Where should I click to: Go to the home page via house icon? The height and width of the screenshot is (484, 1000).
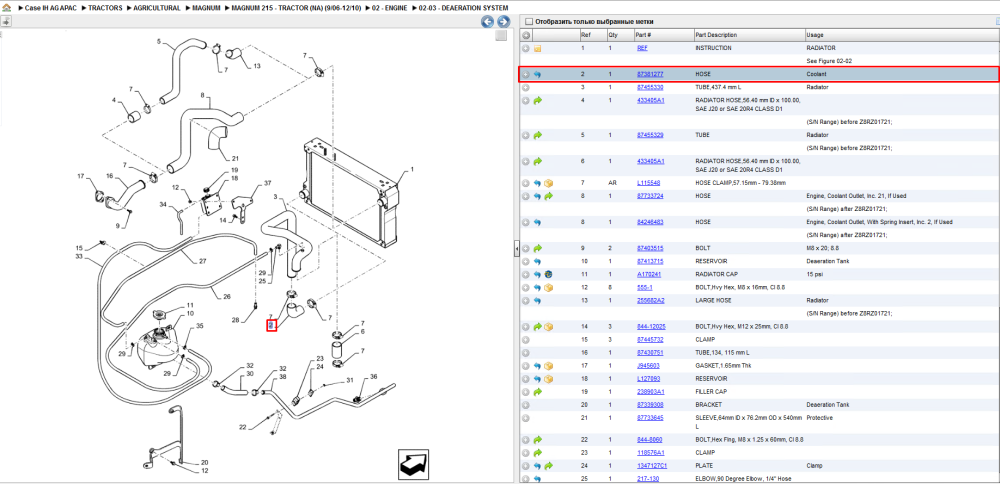(x=6, y=8)
